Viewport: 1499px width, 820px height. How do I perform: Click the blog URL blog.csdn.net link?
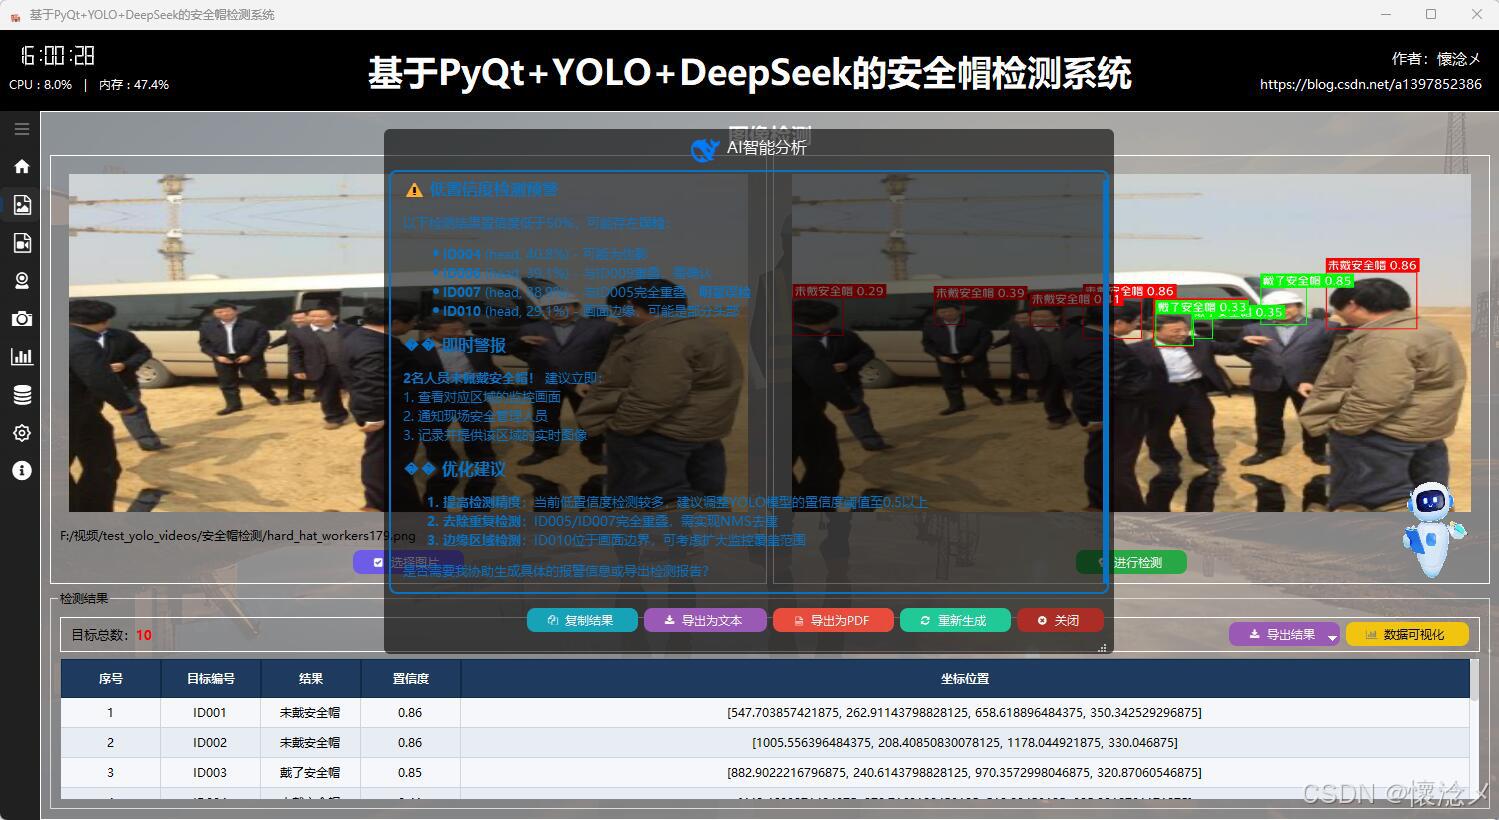coord(1370,84)
